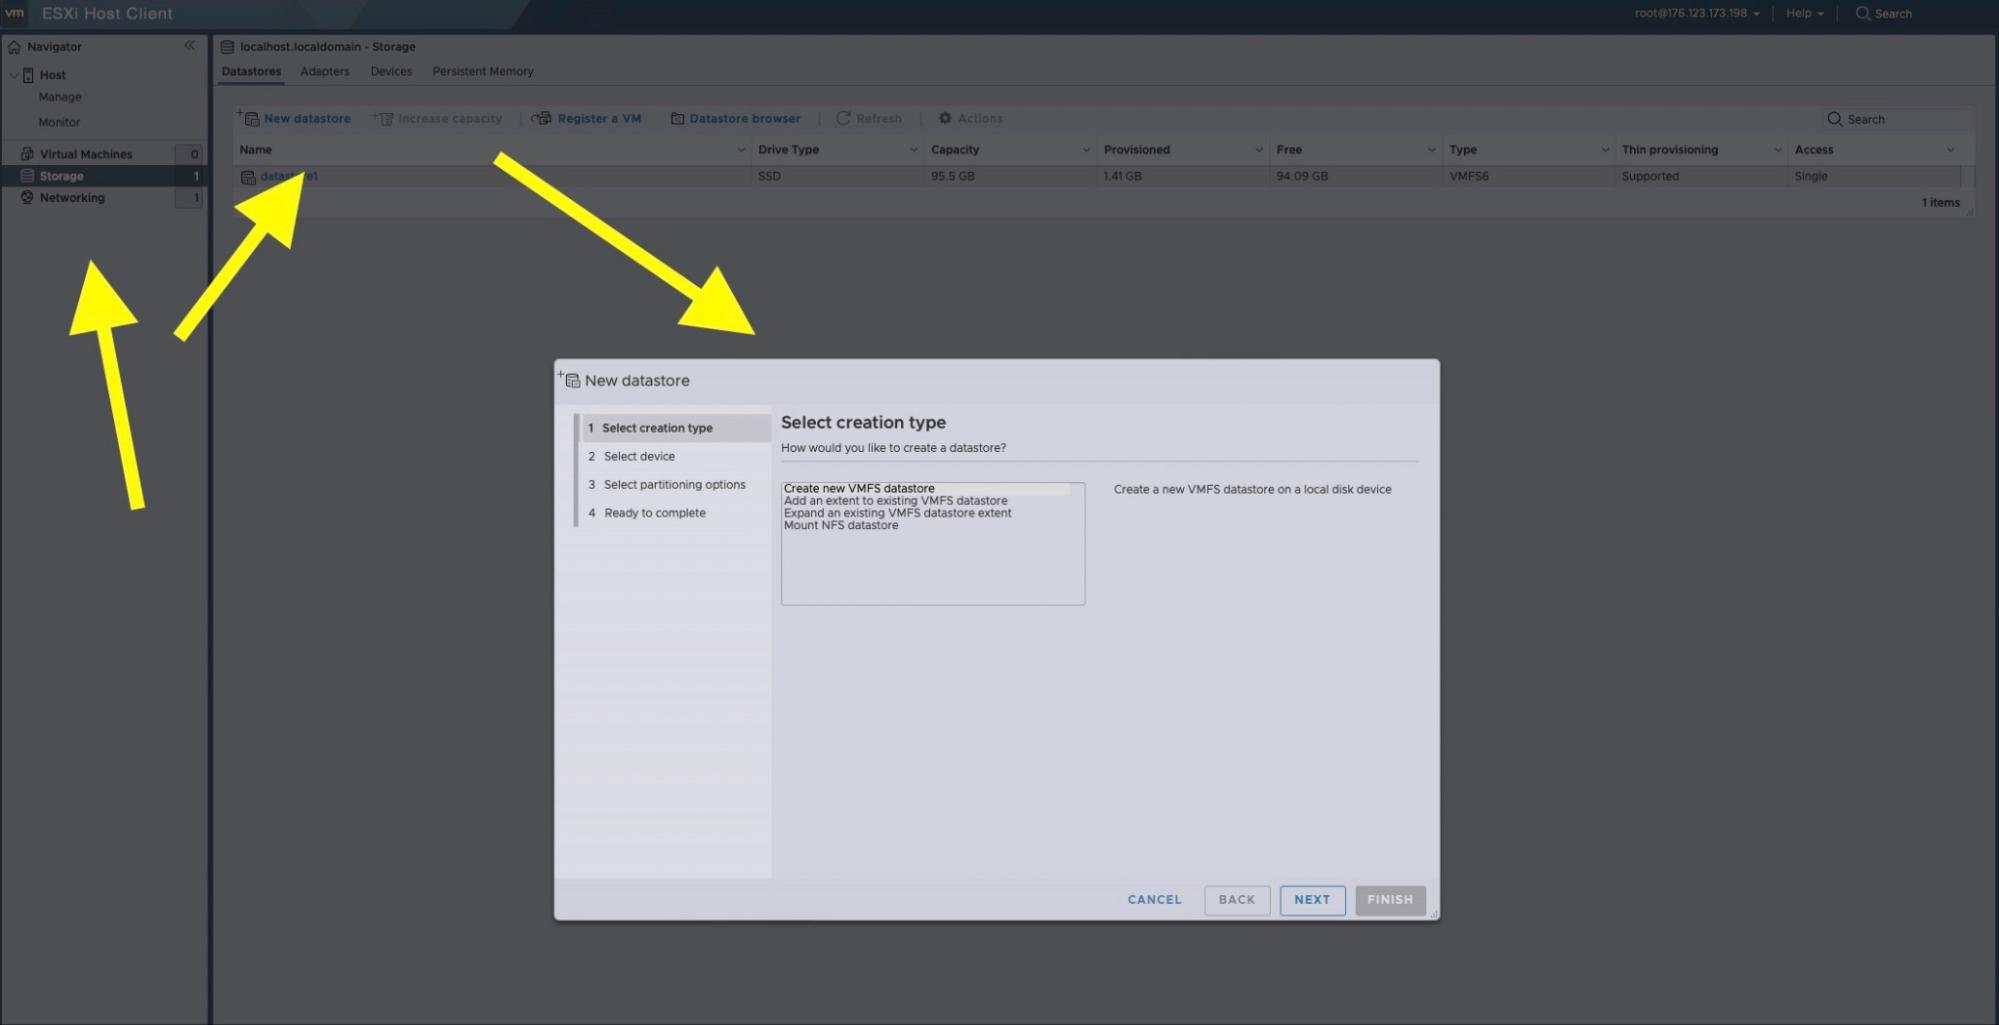Click the Host server icon
This screenshot has width=1999, height=1025.
coord(28,75)
